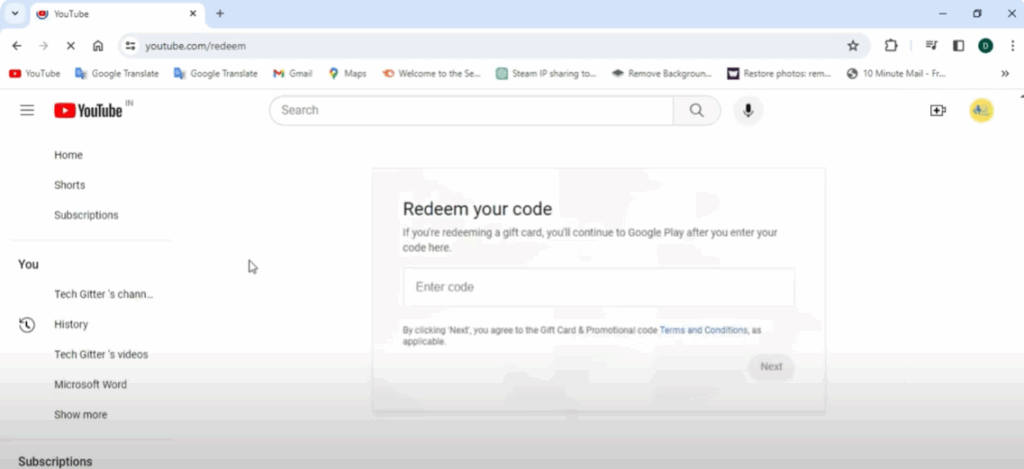
Task: Click the Enter code field
Action: point(599,287)
